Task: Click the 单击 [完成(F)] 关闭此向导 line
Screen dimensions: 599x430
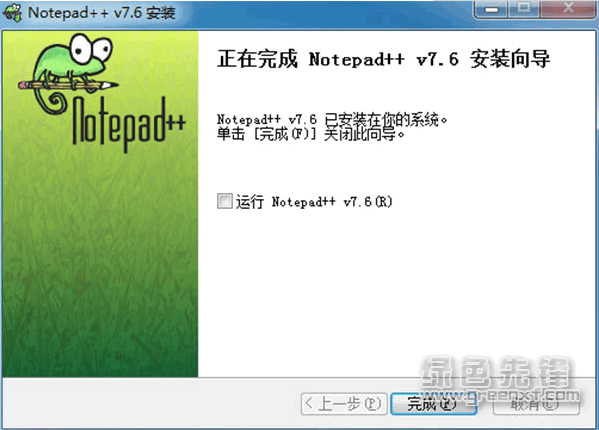Action: pyautogui.click(x=311, y=134)
